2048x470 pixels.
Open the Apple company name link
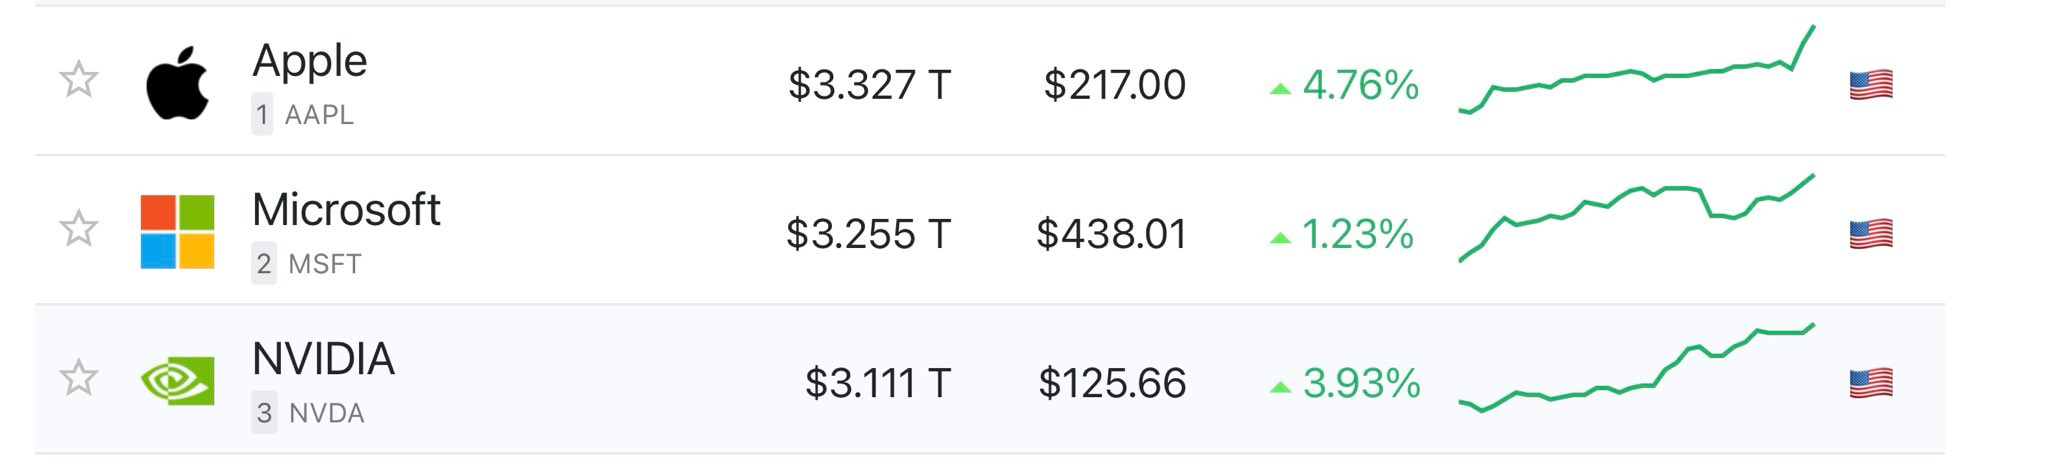309,62
